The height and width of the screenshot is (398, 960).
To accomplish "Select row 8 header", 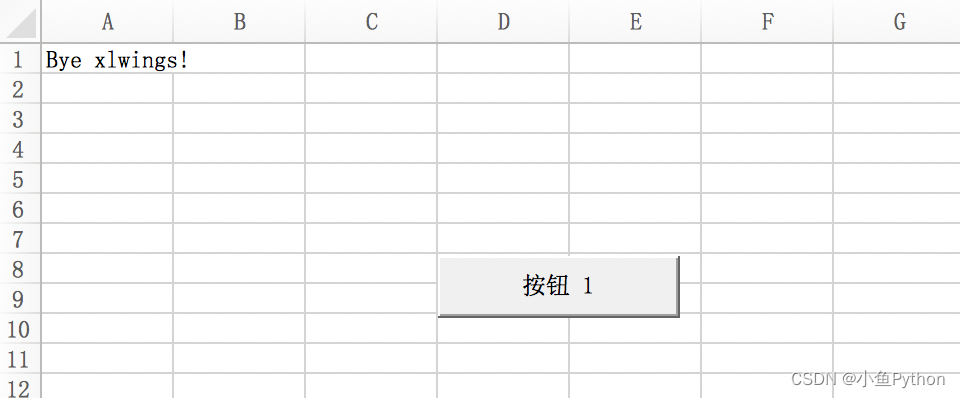I will point(20,269).
